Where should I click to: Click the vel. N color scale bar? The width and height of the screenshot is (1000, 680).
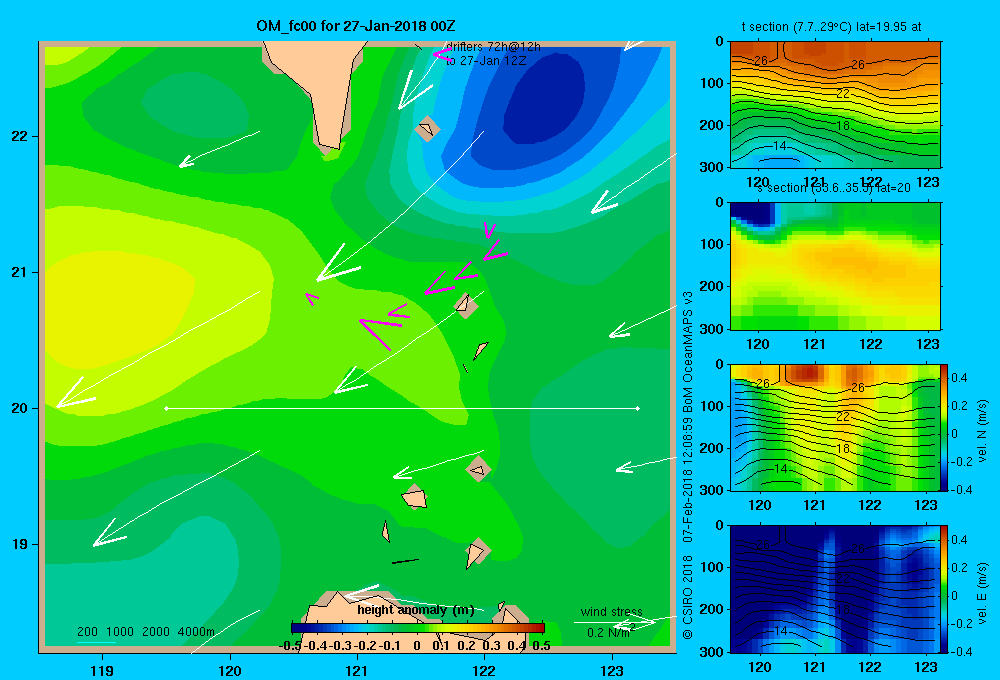(x=945, y=427)
